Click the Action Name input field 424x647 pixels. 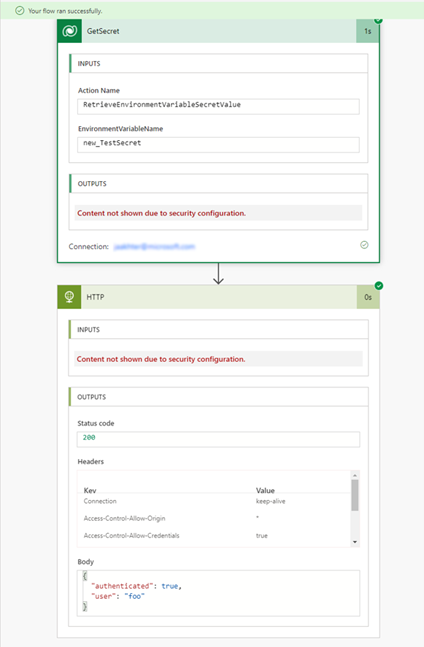coord(218,106)
